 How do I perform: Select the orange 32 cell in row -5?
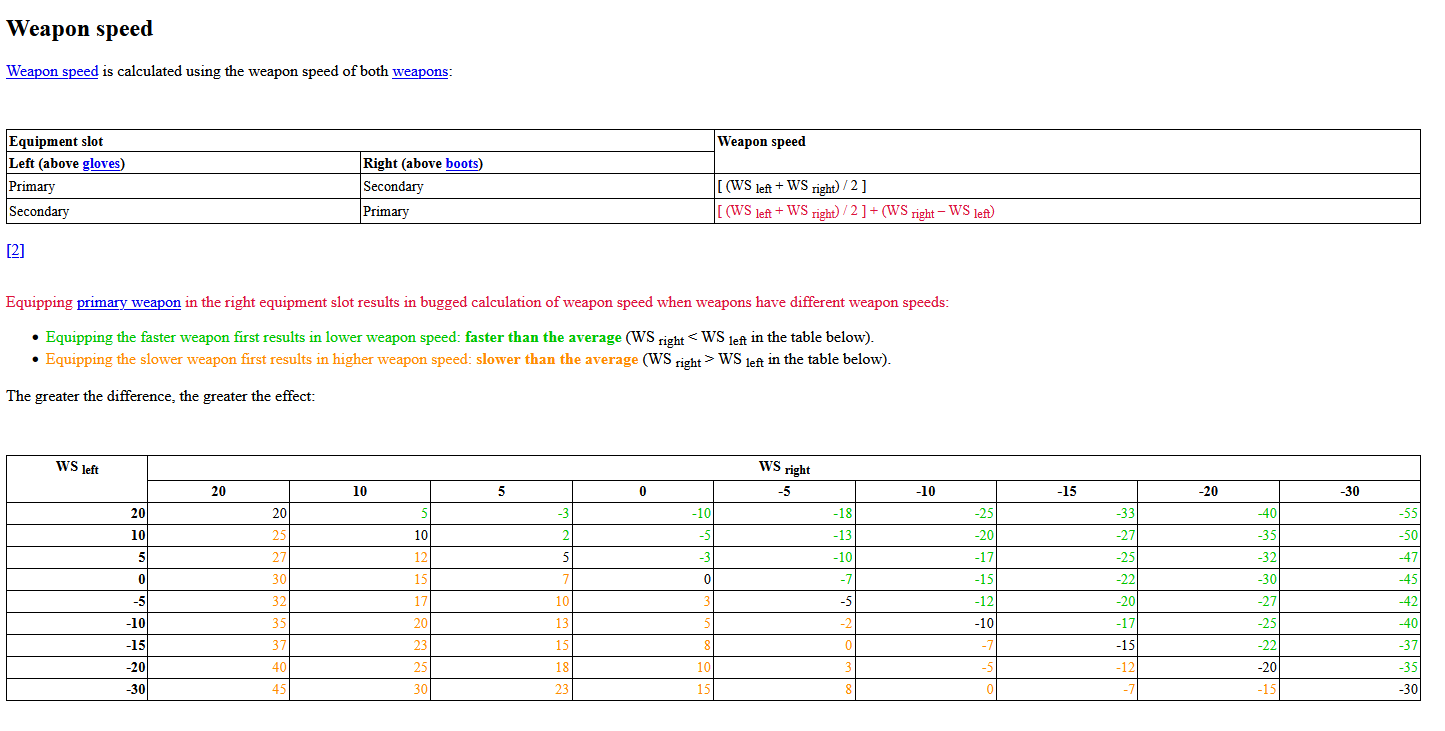219,601
